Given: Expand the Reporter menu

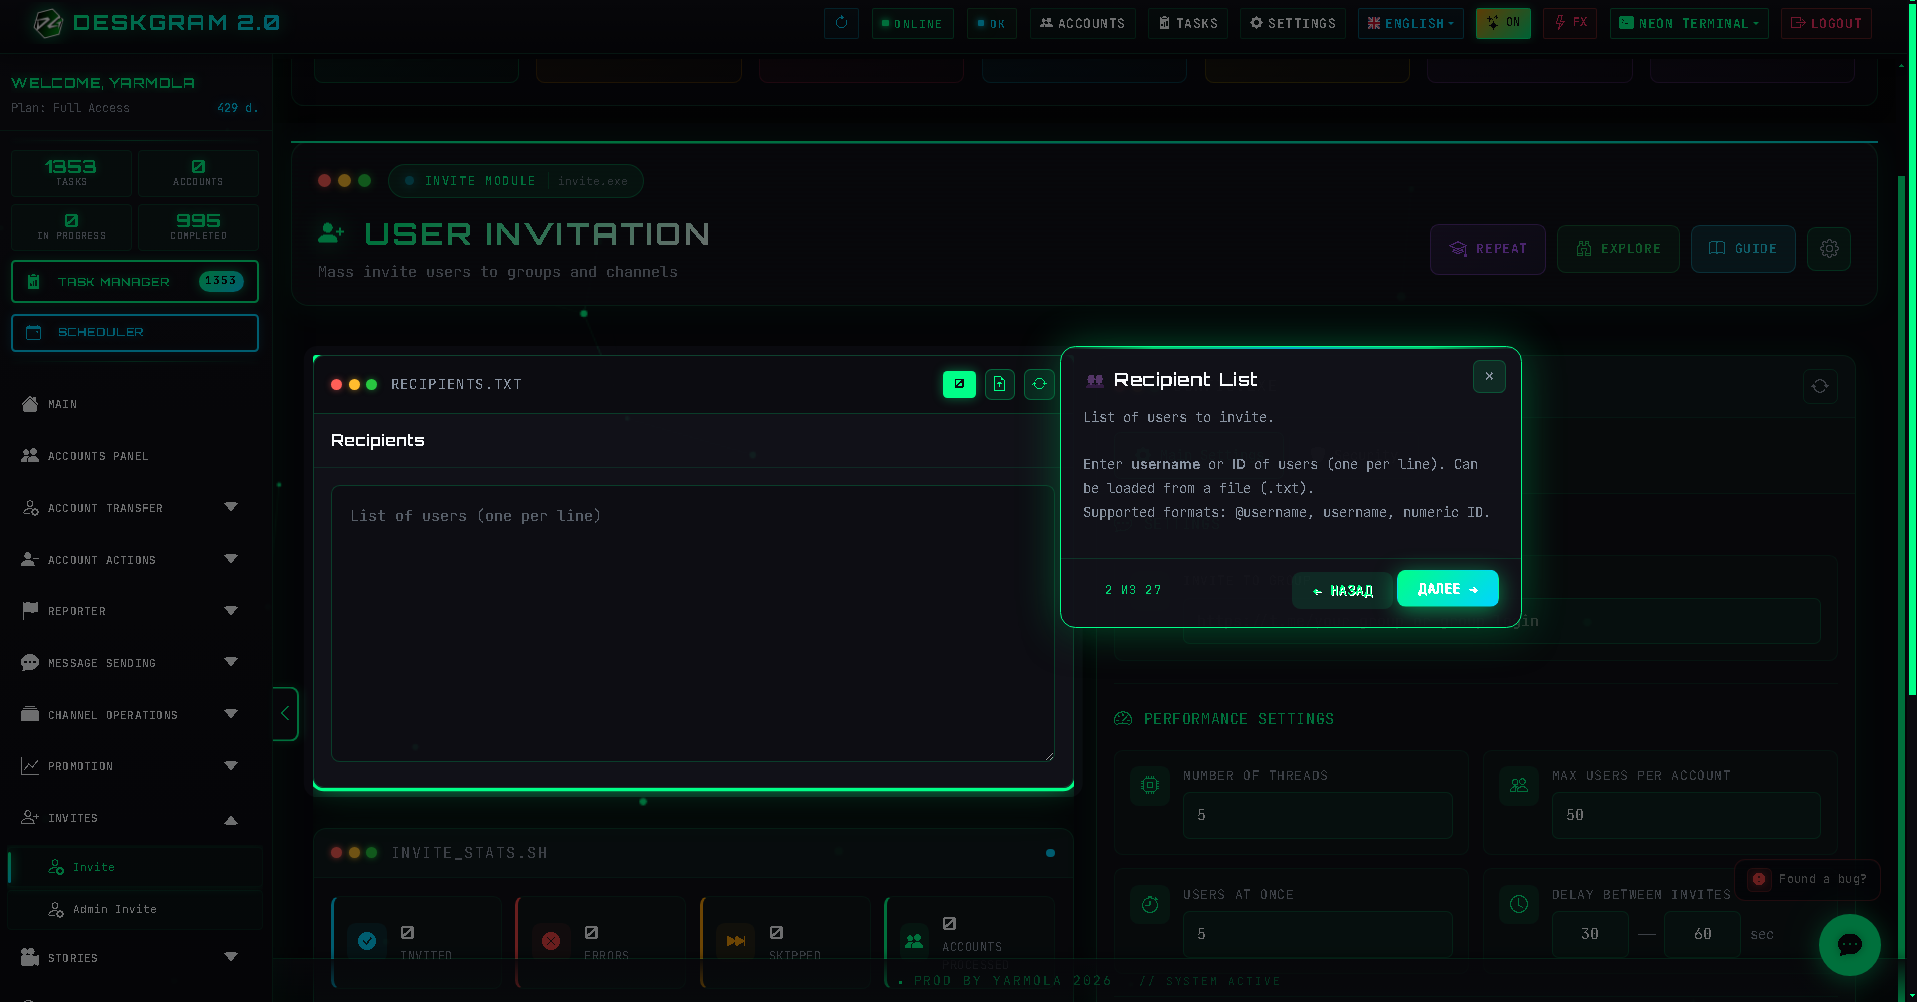Looking at the screenshot, I should pos(135,611).
